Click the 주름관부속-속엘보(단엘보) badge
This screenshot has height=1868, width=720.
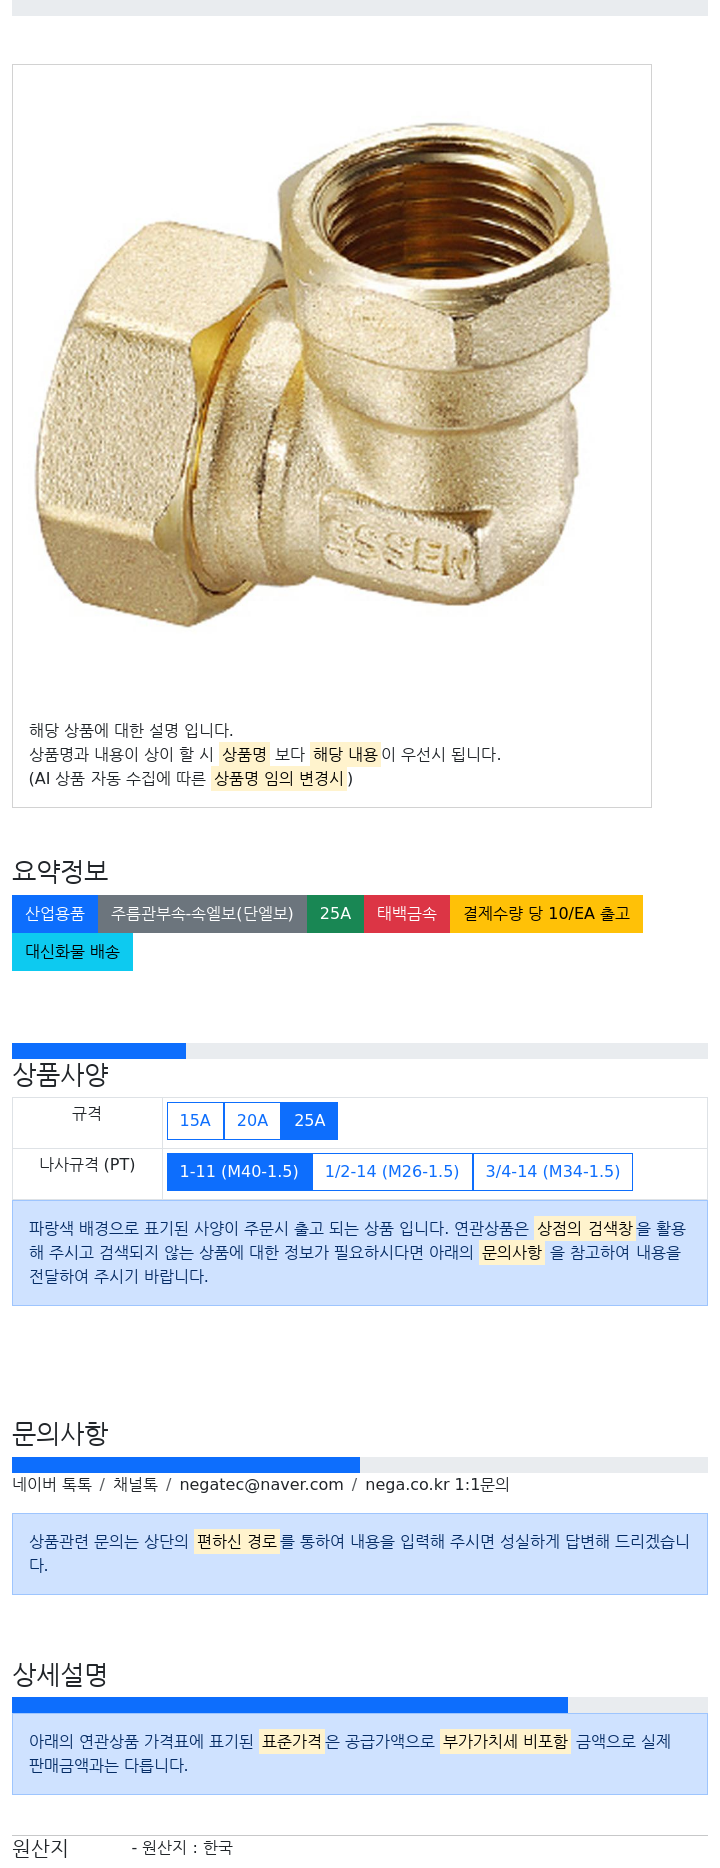202,914
